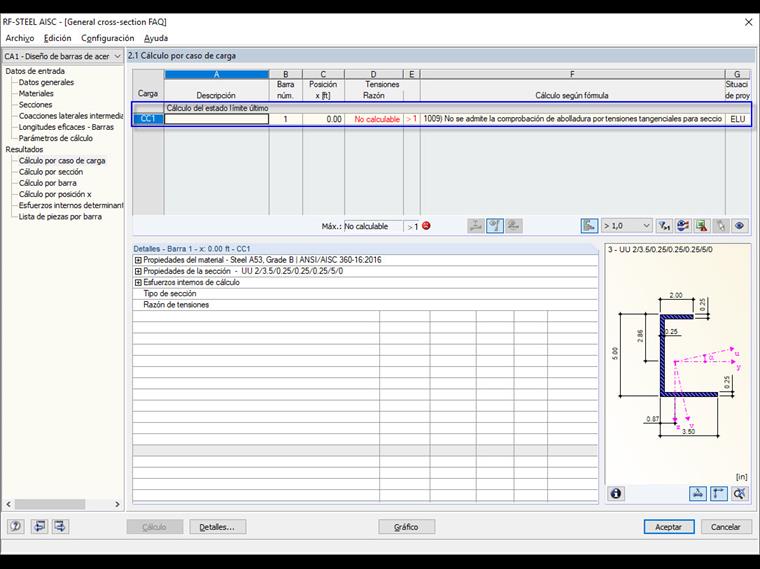Expand Propiedades del material row
The width and height of the screenshot is (760, 569).
tap(138, 260)
